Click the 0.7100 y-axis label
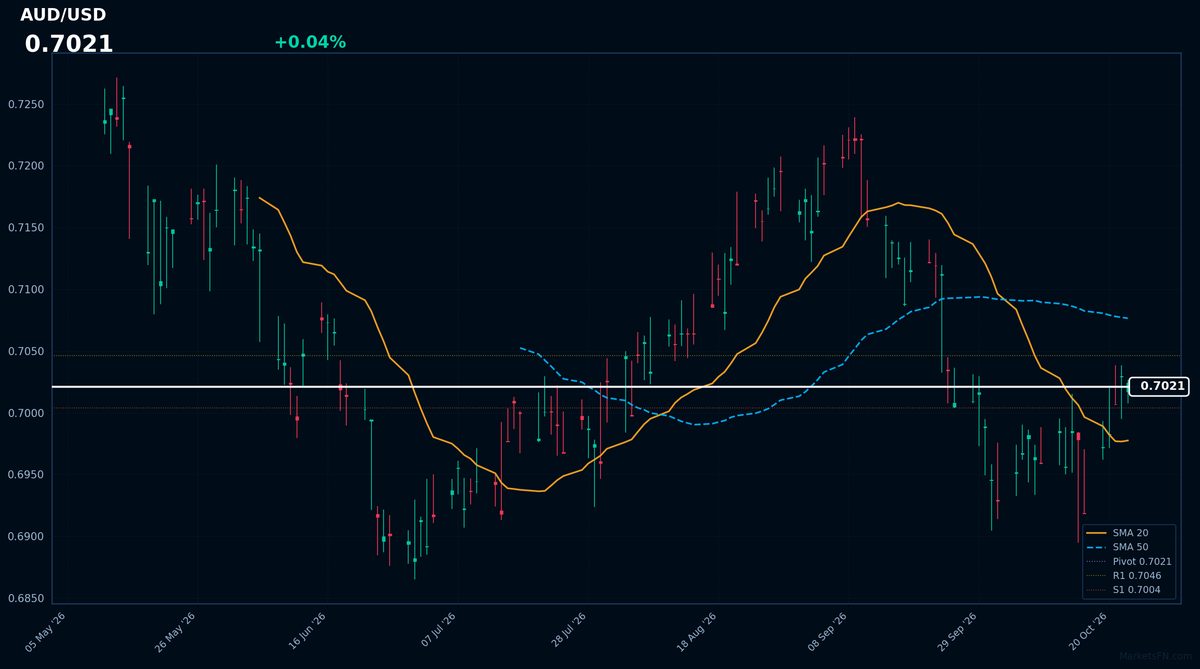 (25, 290)
